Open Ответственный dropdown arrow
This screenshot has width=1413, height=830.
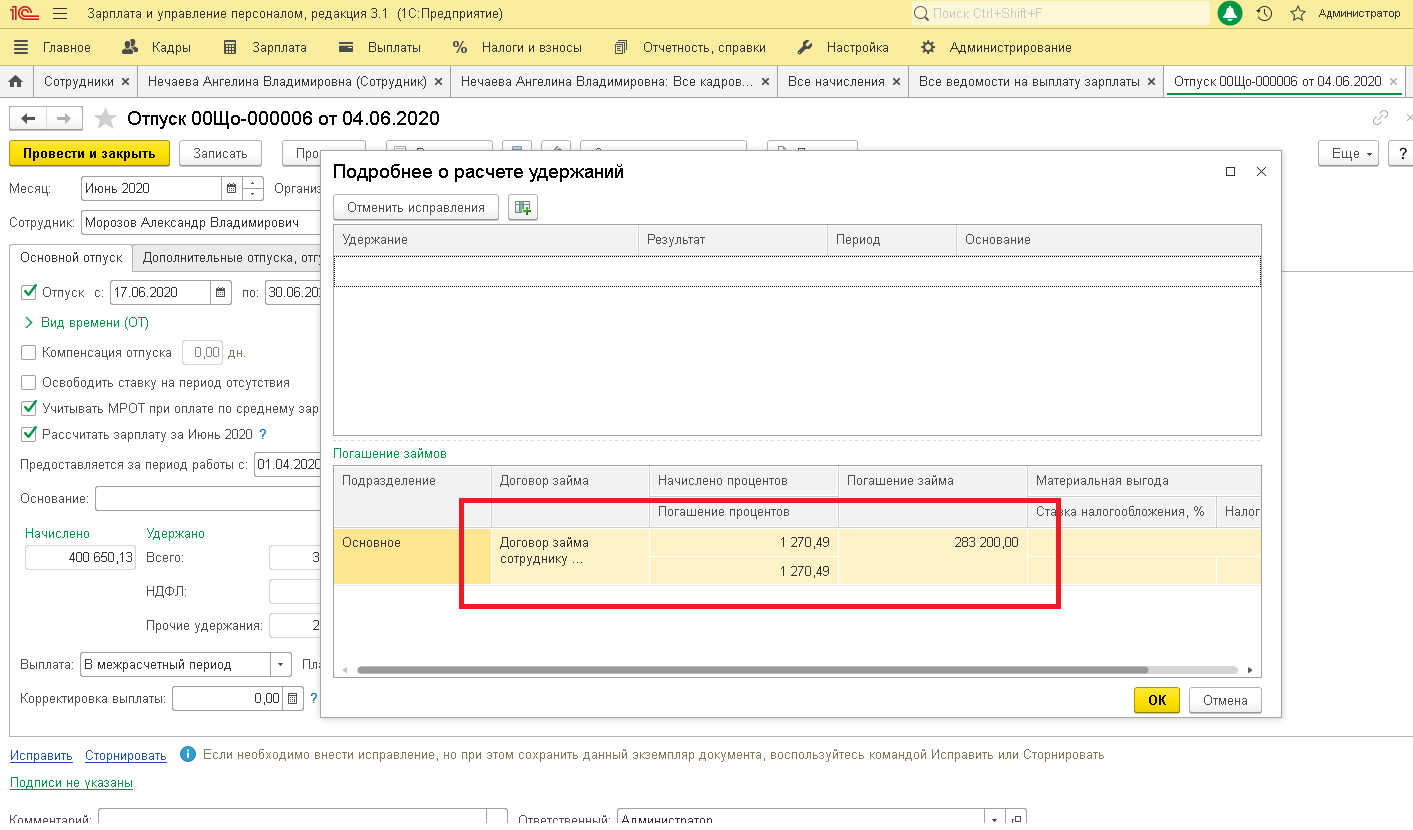tap(994, 818)
